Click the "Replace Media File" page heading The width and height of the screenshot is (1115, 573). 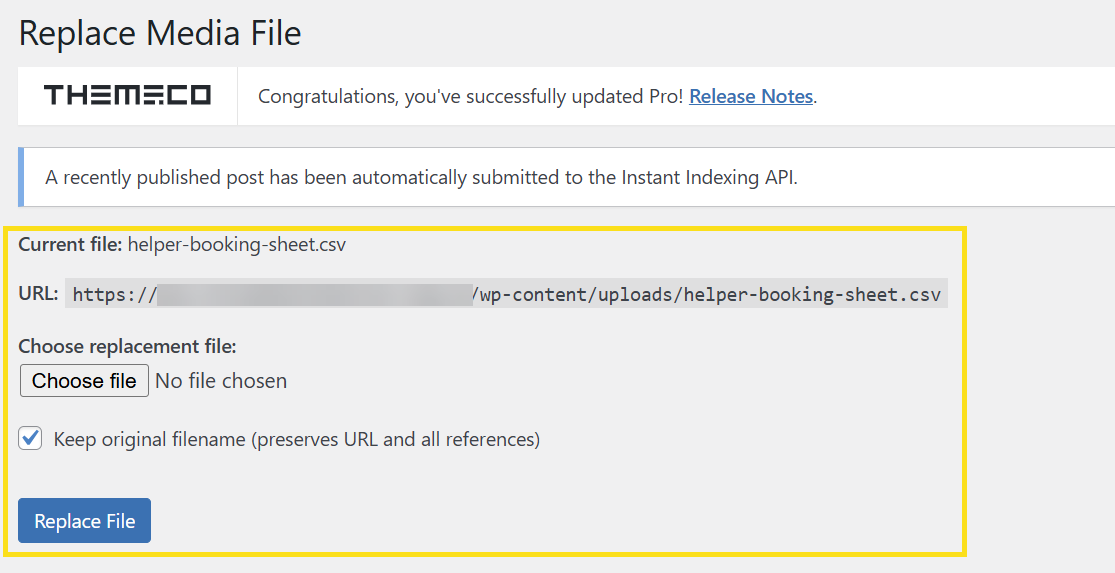click(160, 33)
